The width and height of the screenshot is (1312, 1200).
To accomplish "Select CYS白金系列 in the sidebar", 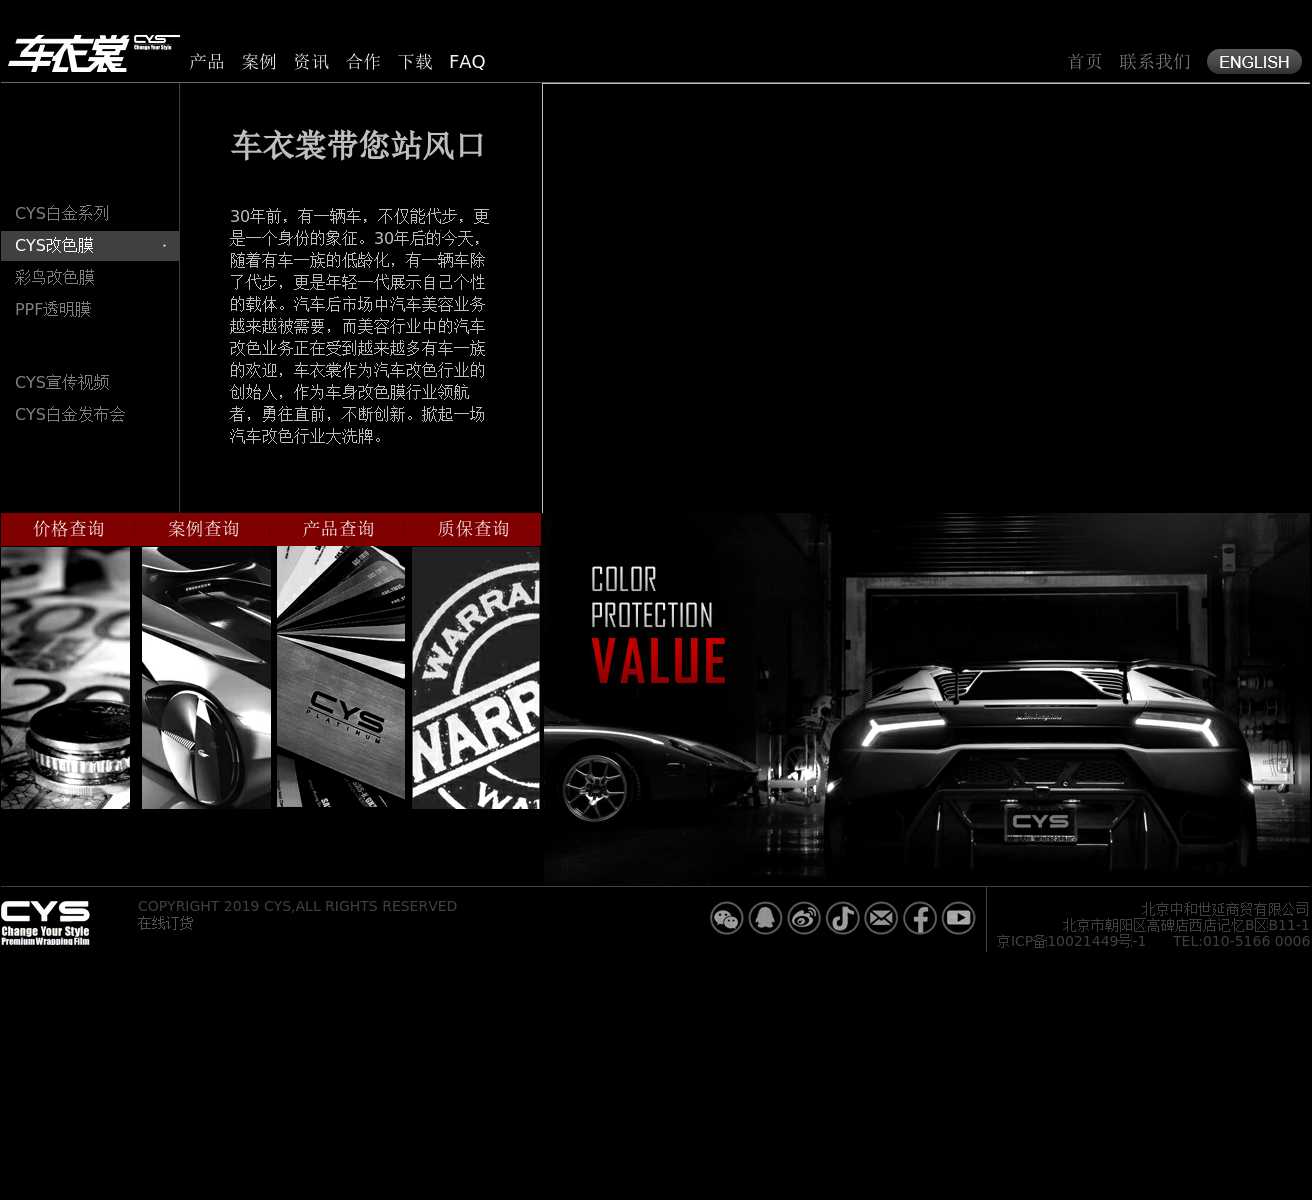I will [x=62, y=214].
